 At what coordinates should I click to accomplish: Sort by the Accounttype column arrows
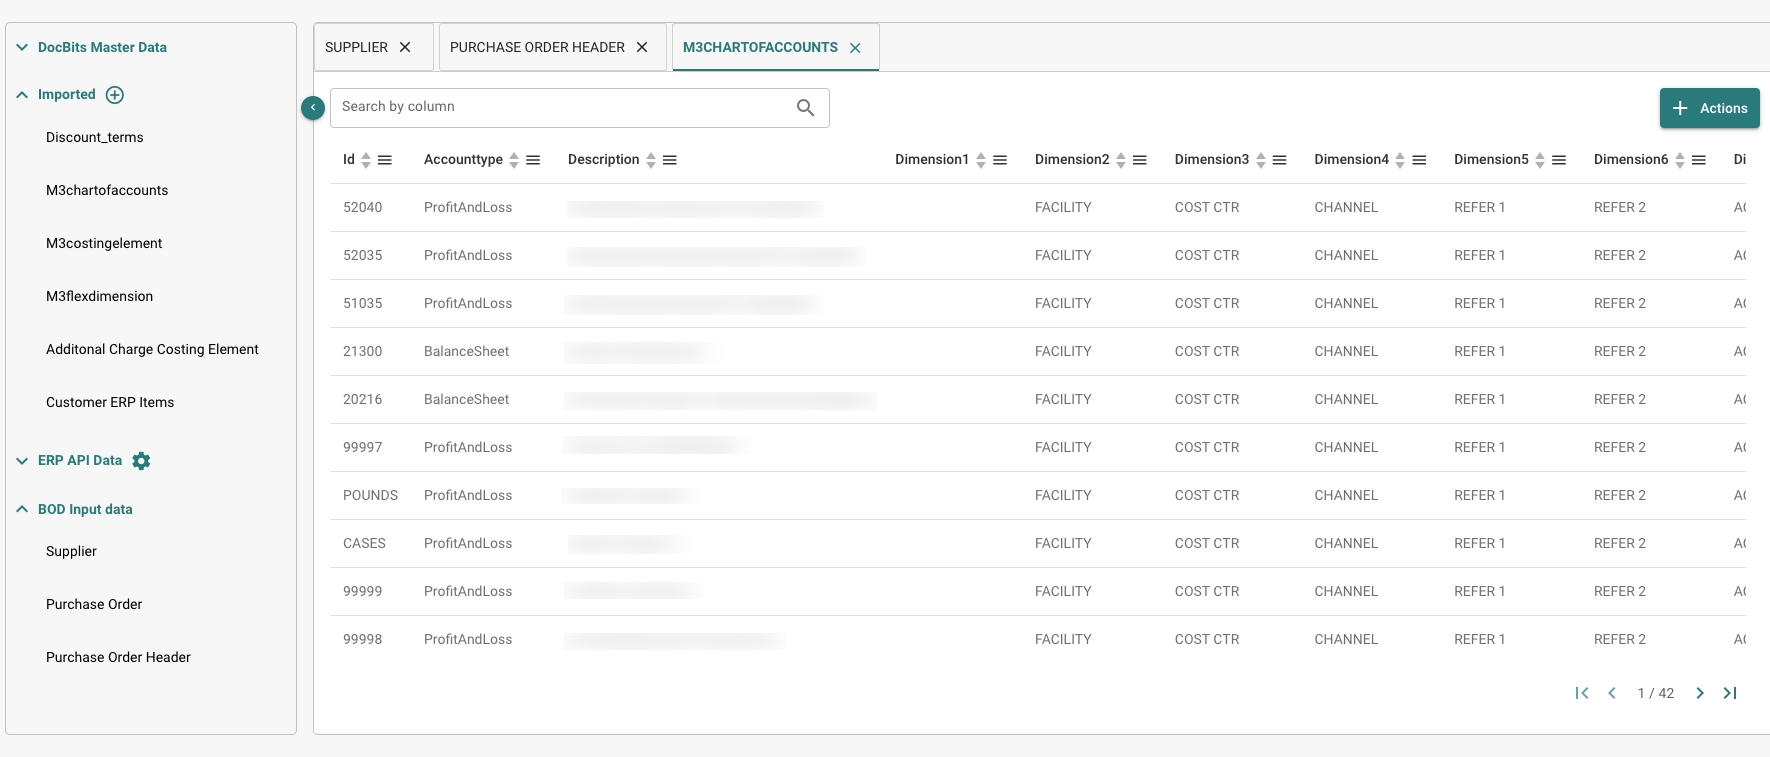coord(514,160)
